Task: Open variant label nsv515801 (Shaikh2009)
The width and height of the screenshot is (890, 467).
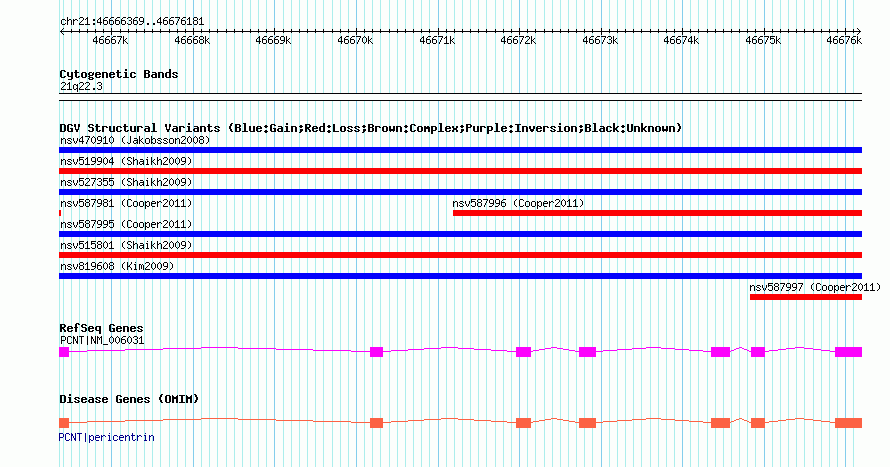Action: pos(126,245)
